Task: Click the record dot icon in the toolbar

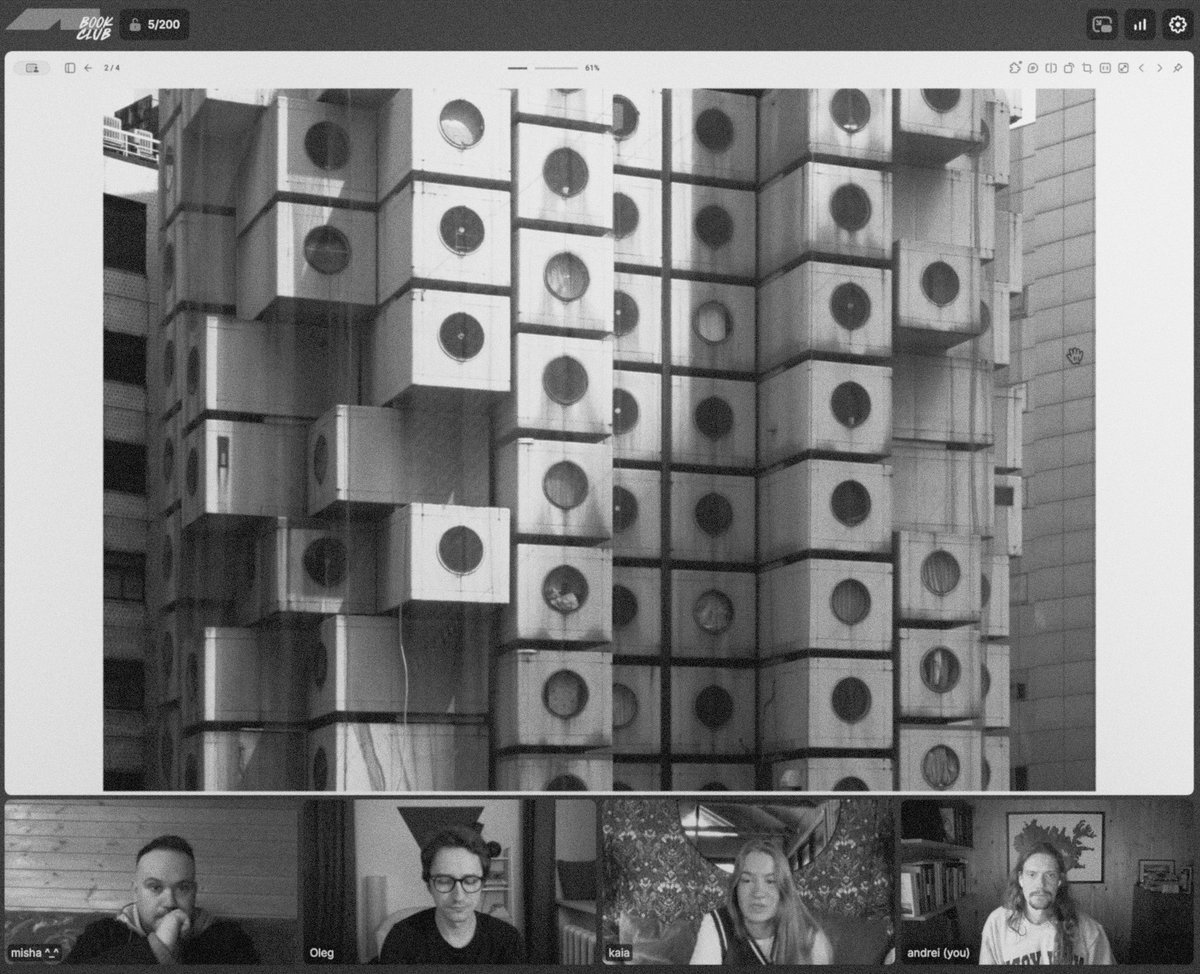Action: coord(1033,68)
